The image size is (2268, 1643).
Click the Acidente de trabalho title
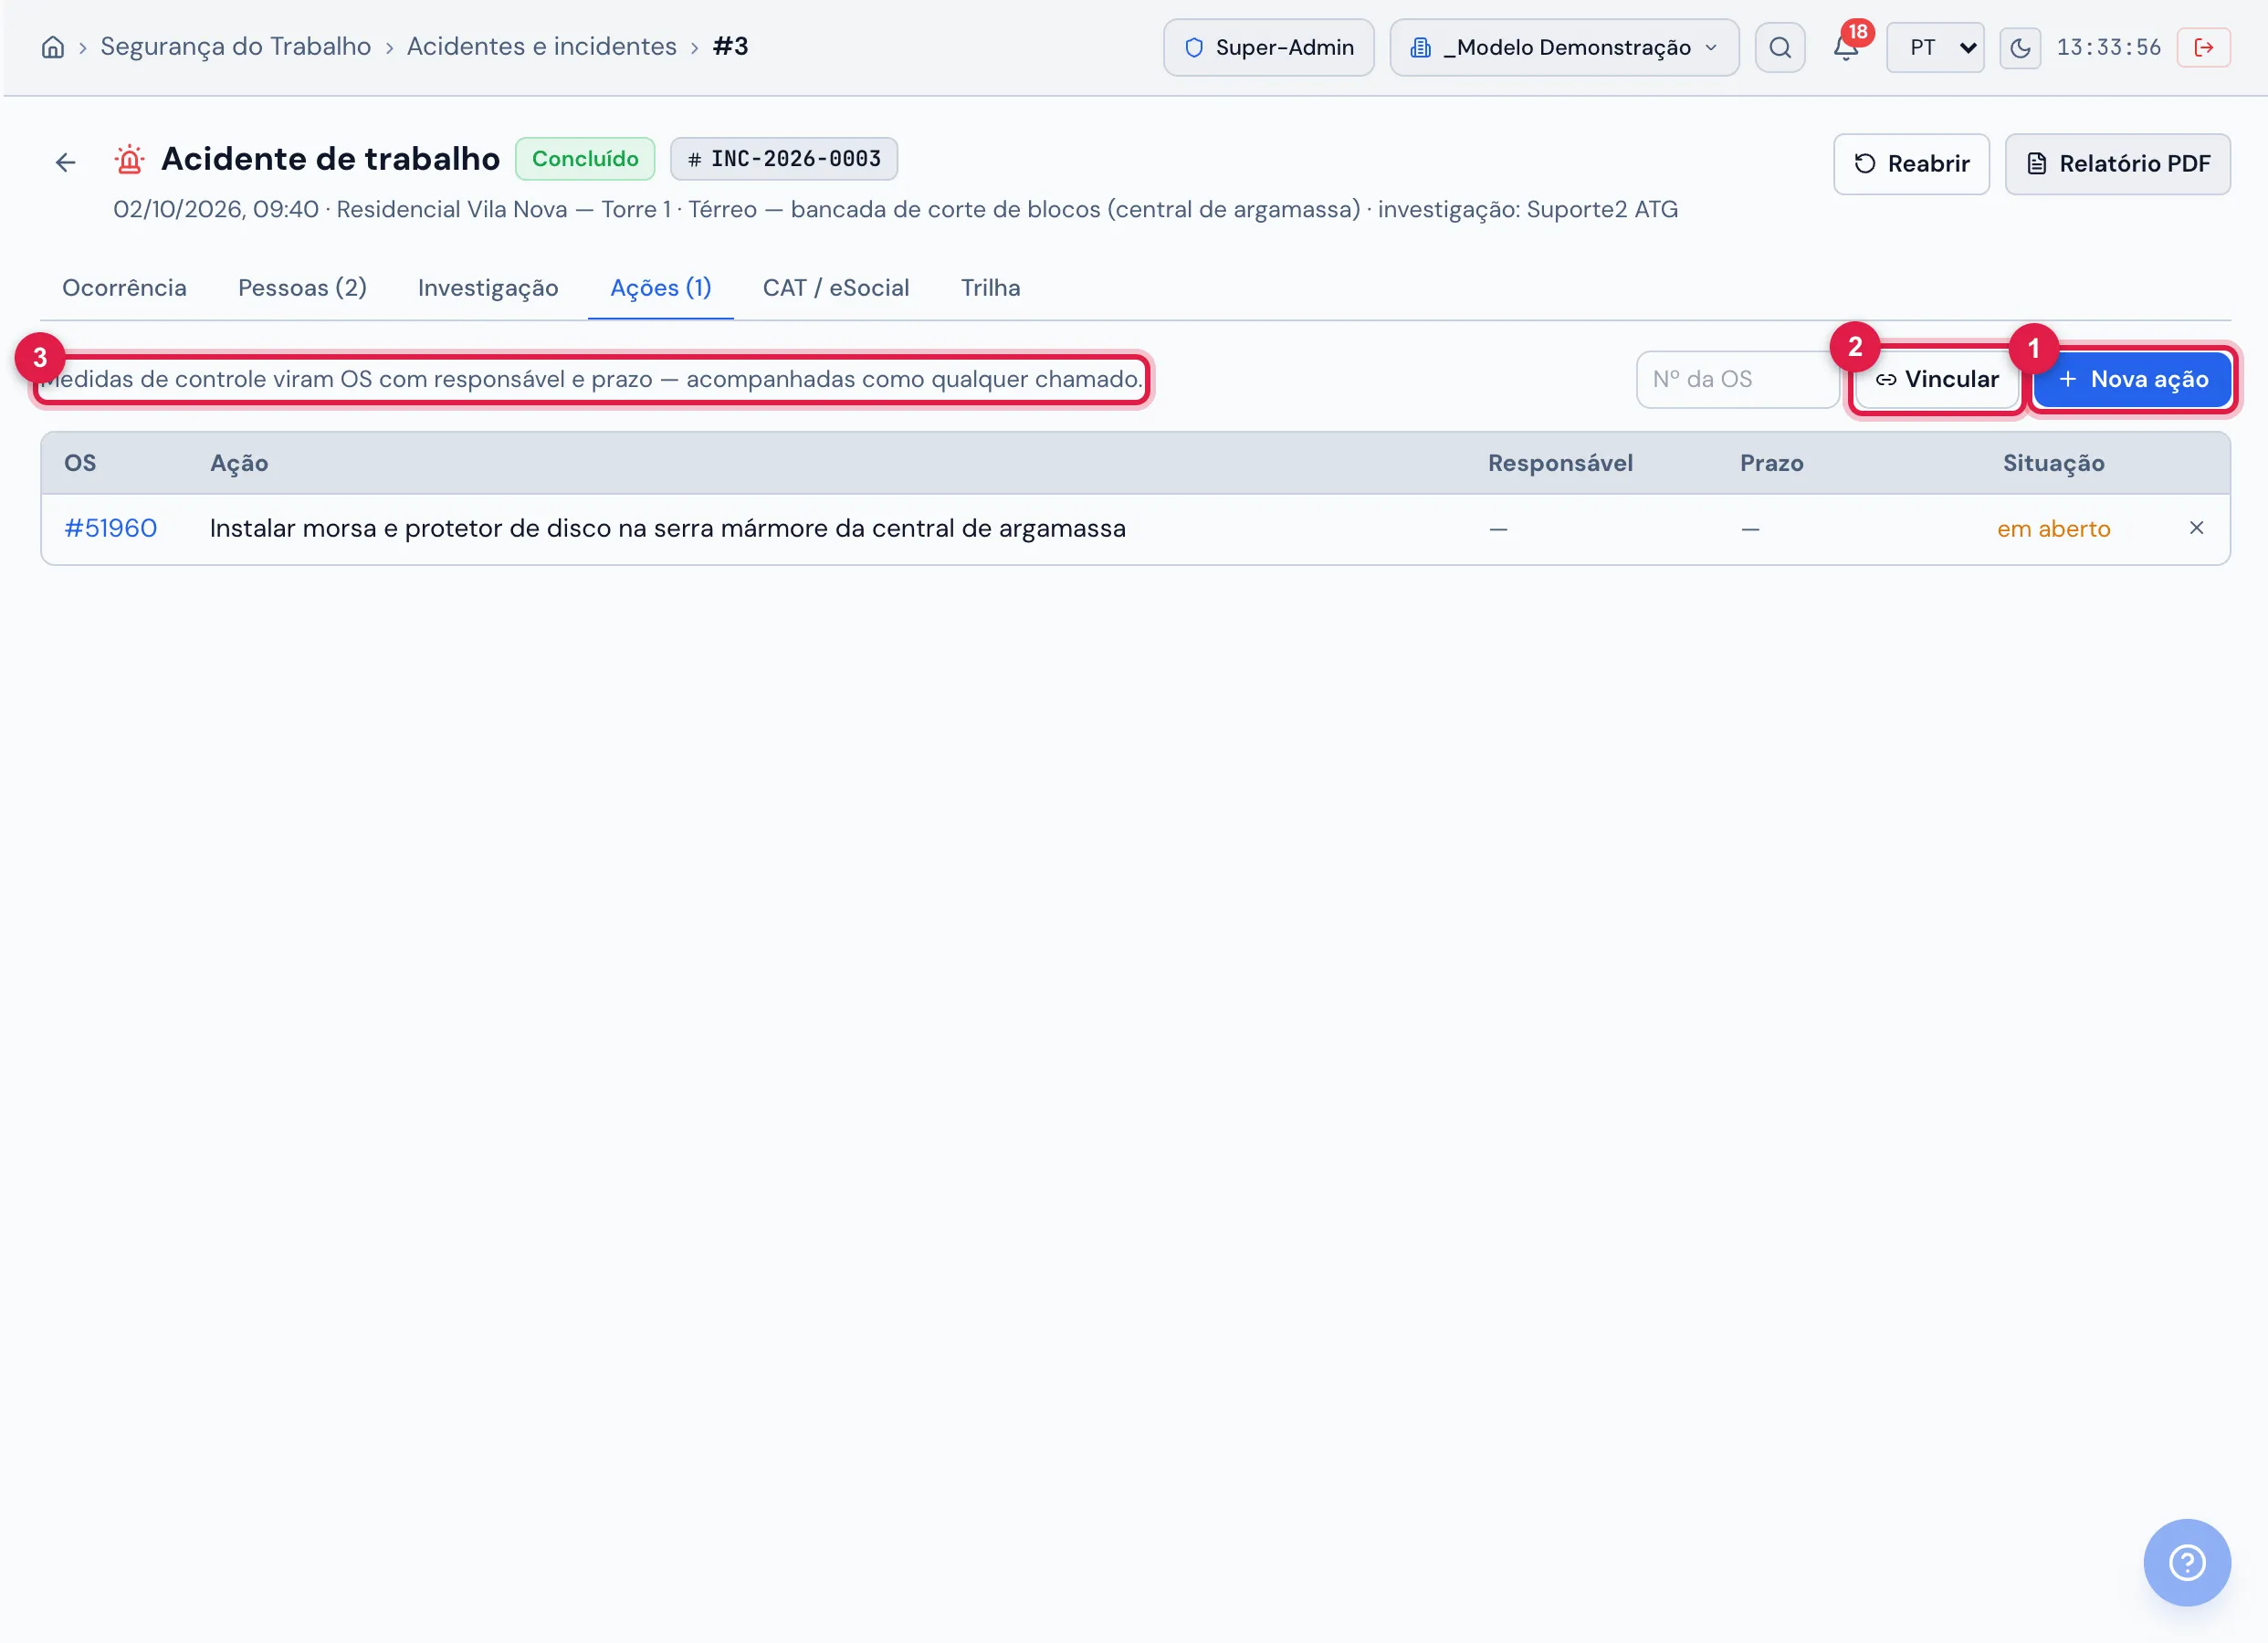[330, 159]
